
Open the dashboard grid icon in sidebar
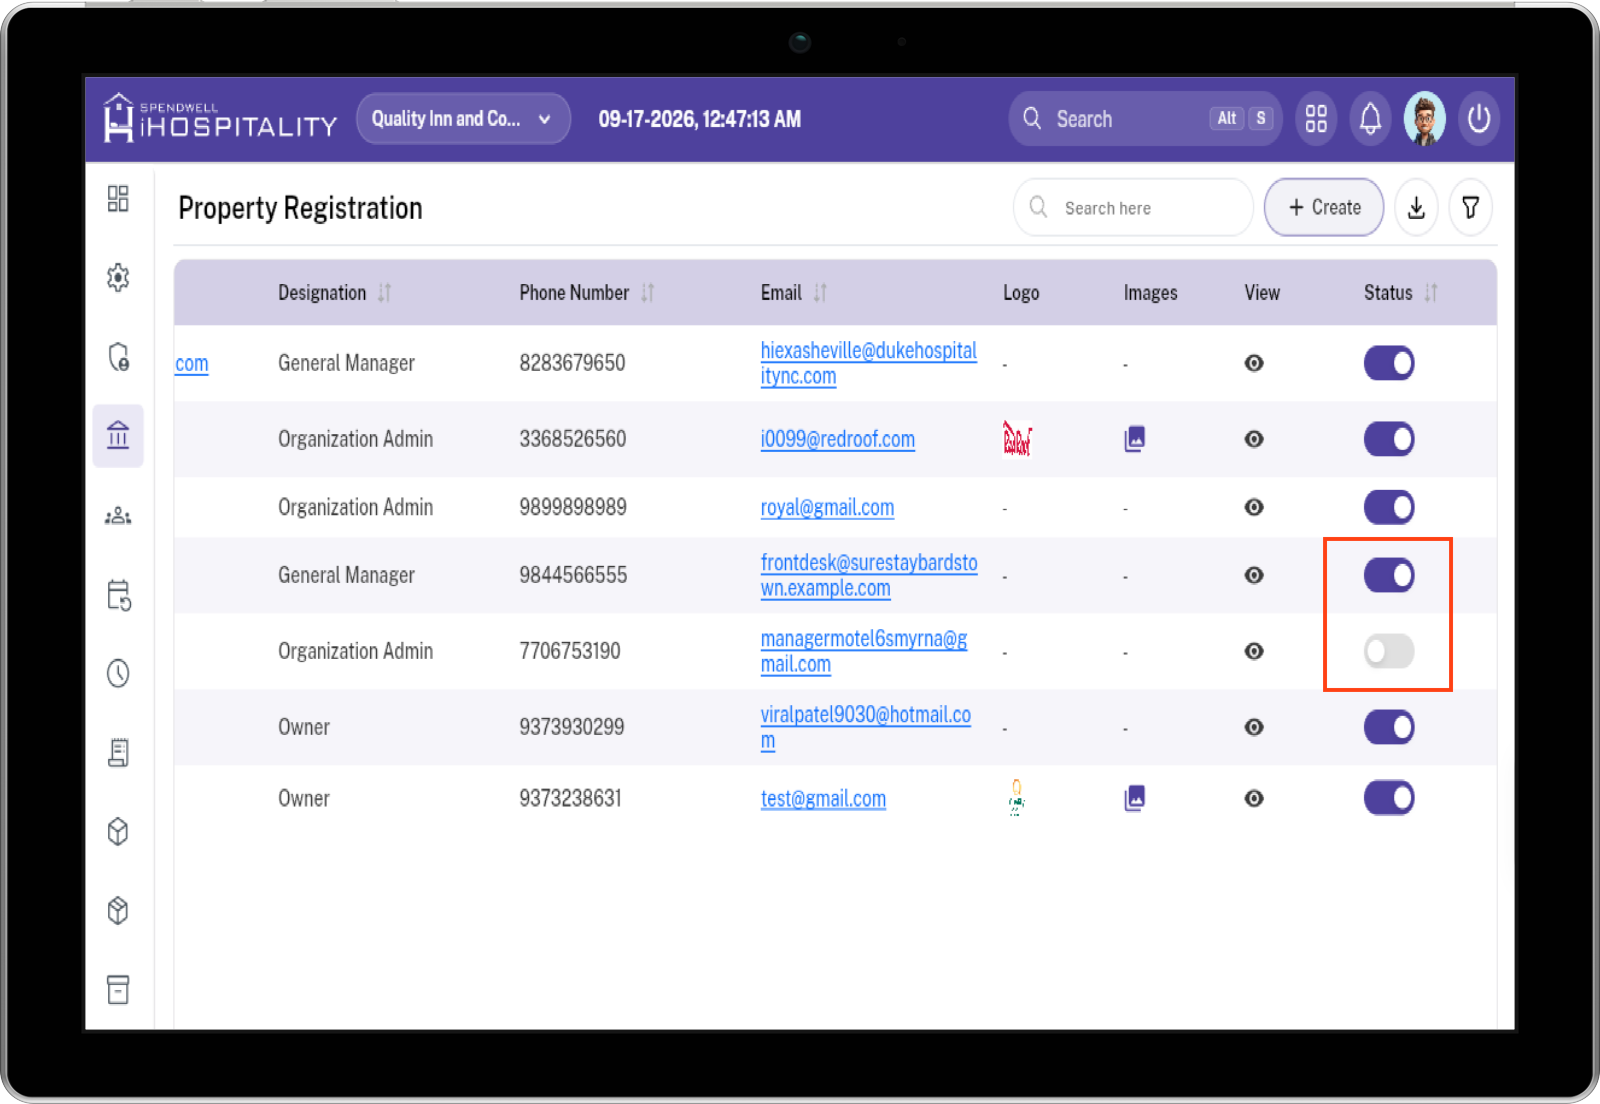(118, 198)
